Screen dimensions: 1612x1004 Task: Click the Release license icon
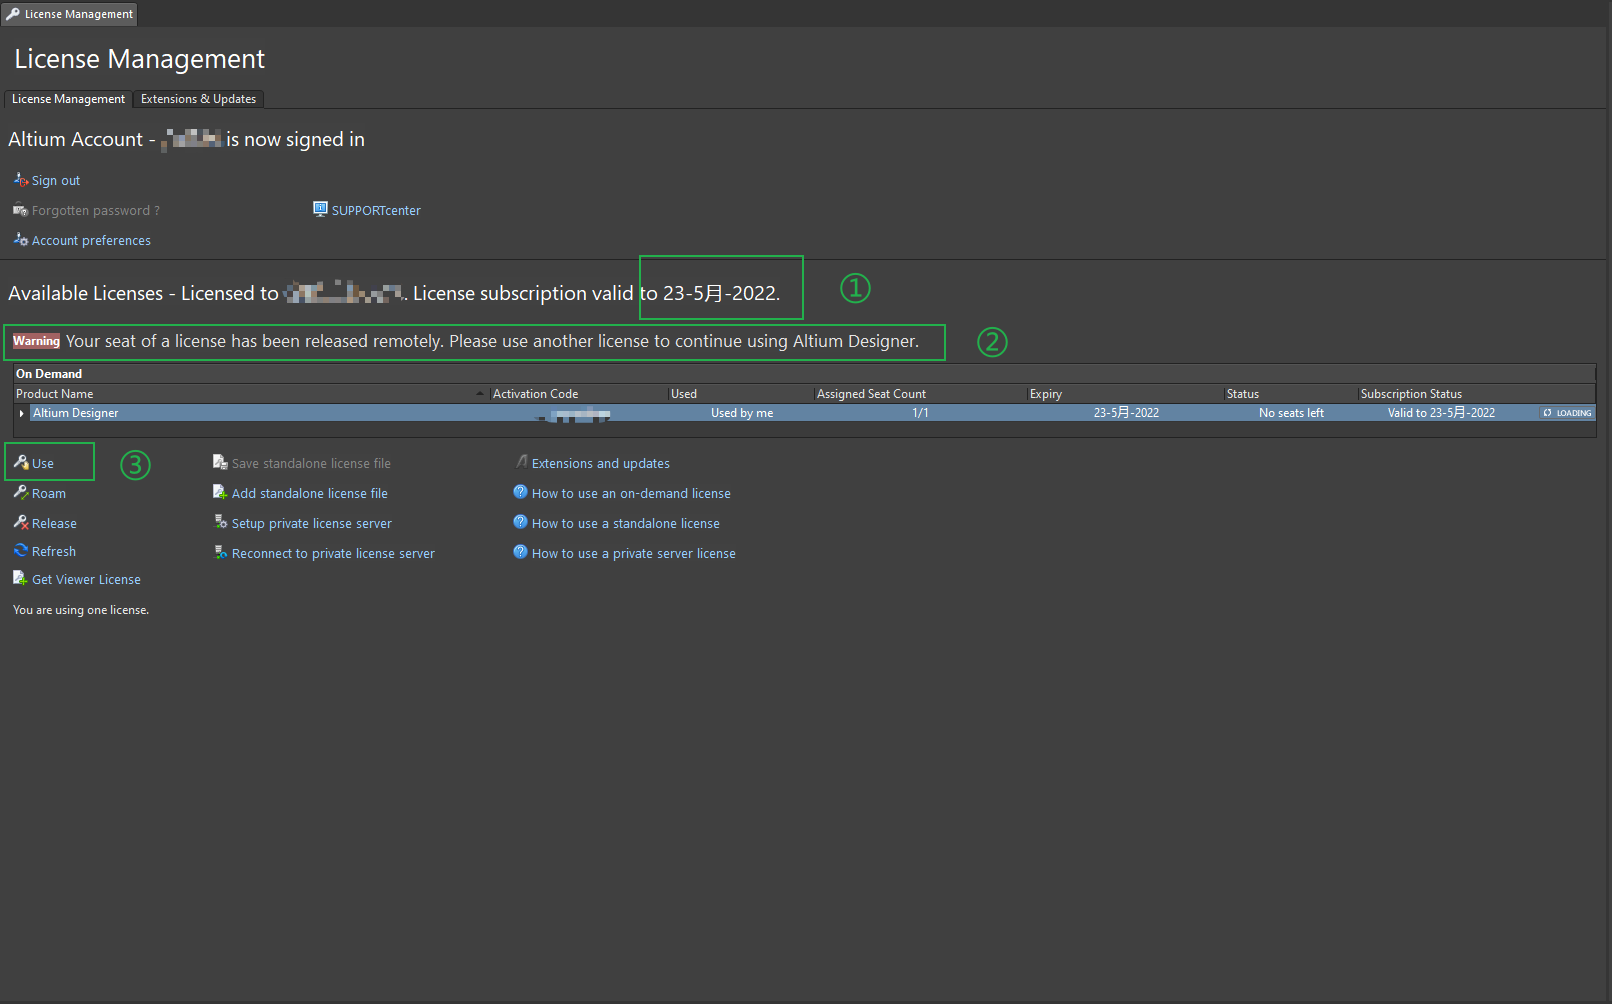[x=20, y=523]
